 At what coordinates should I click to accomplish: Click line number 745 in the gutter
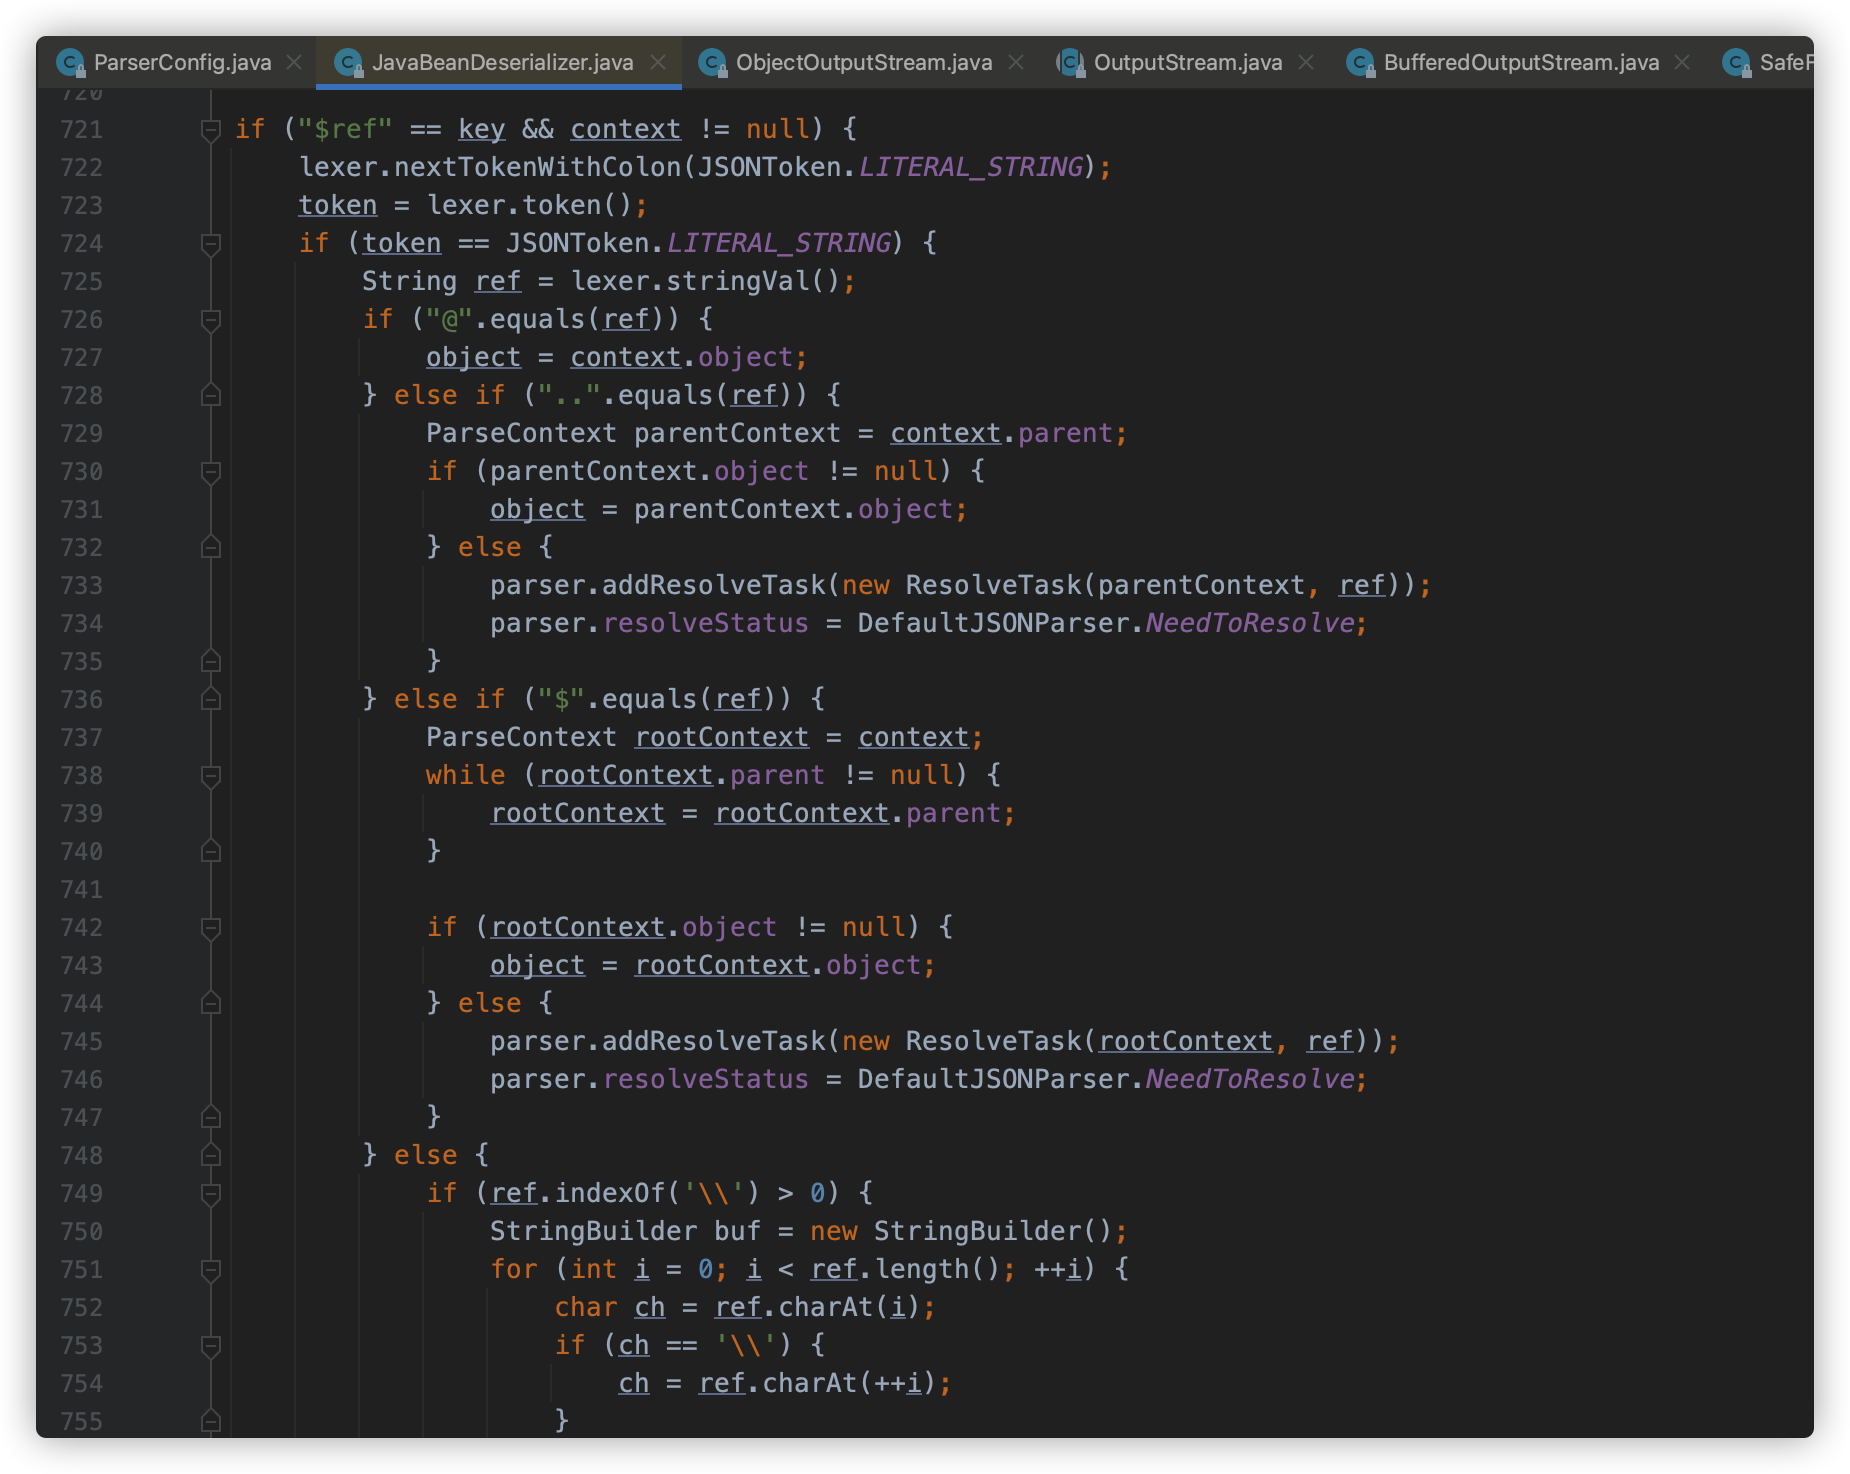click(x=82, y=1042)
